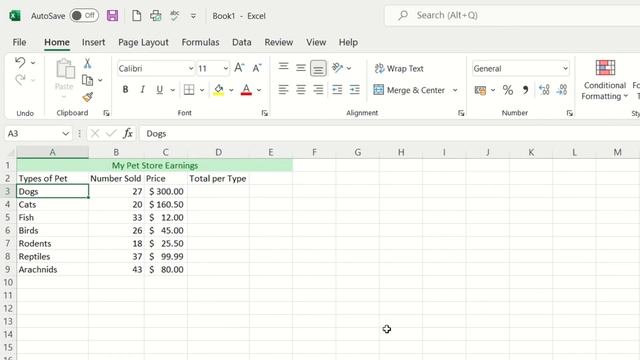This screenshot has width=640, height=360.
Task: Apply Comma Style format
Action: 525,90
